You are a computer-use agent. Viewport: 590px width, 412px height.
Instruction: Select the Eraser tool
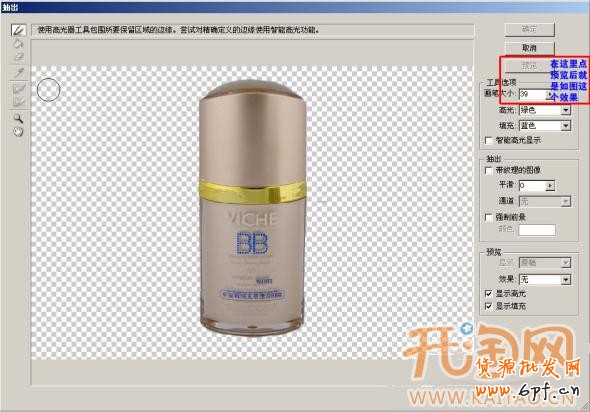pos(18,57)
